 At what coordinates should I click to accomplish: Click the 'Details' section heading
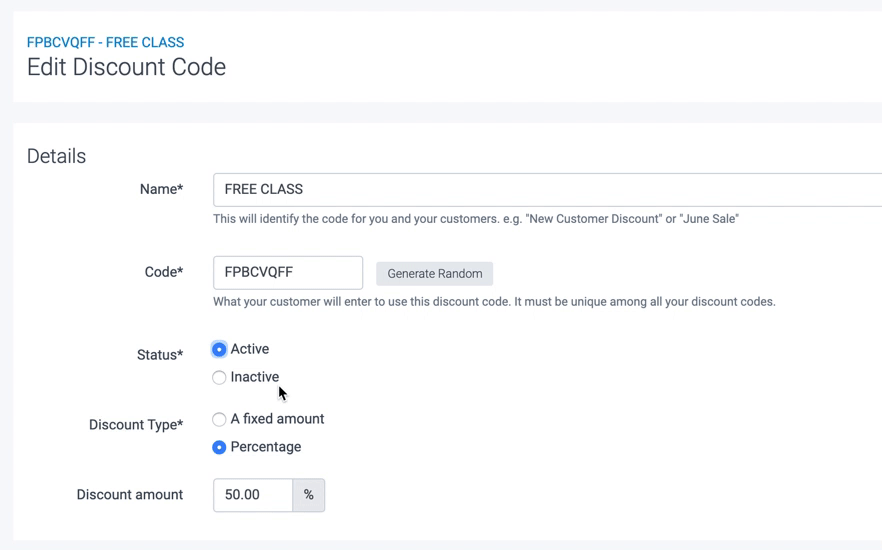point(56,156)
